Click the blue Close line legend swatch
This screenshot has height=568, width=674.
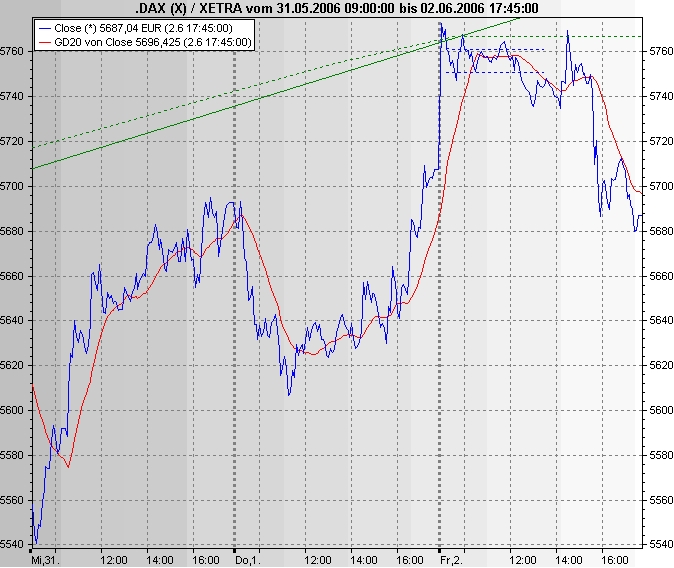[x=45, y=29]
